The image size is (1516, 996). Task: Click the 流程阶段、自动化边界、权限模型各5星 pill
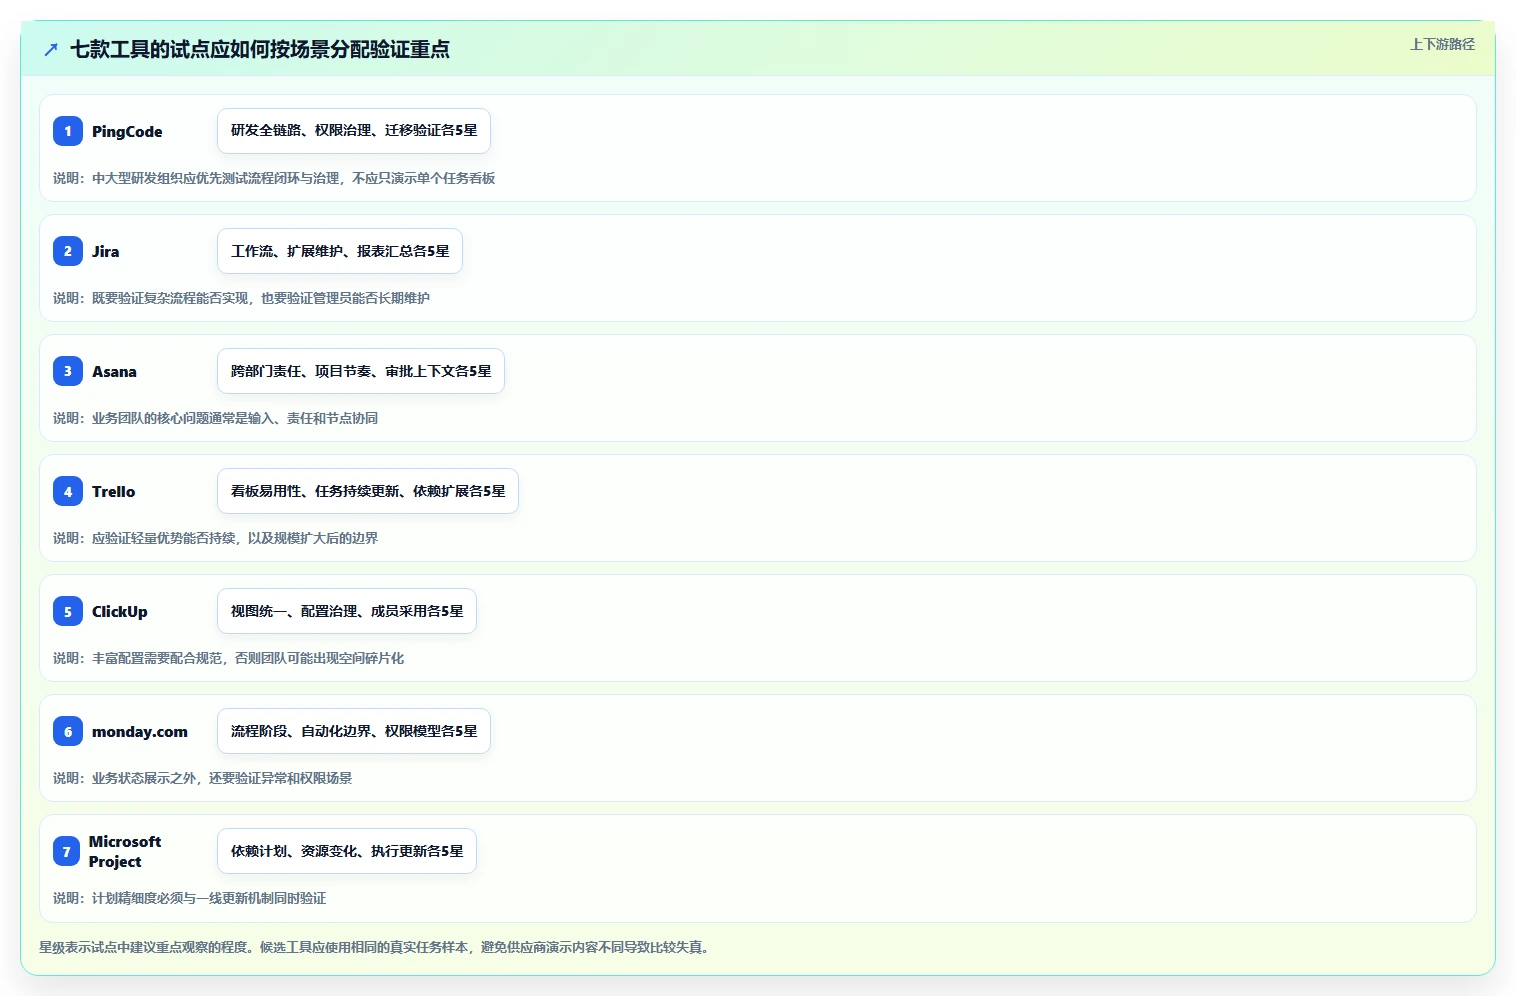point(354,731)
